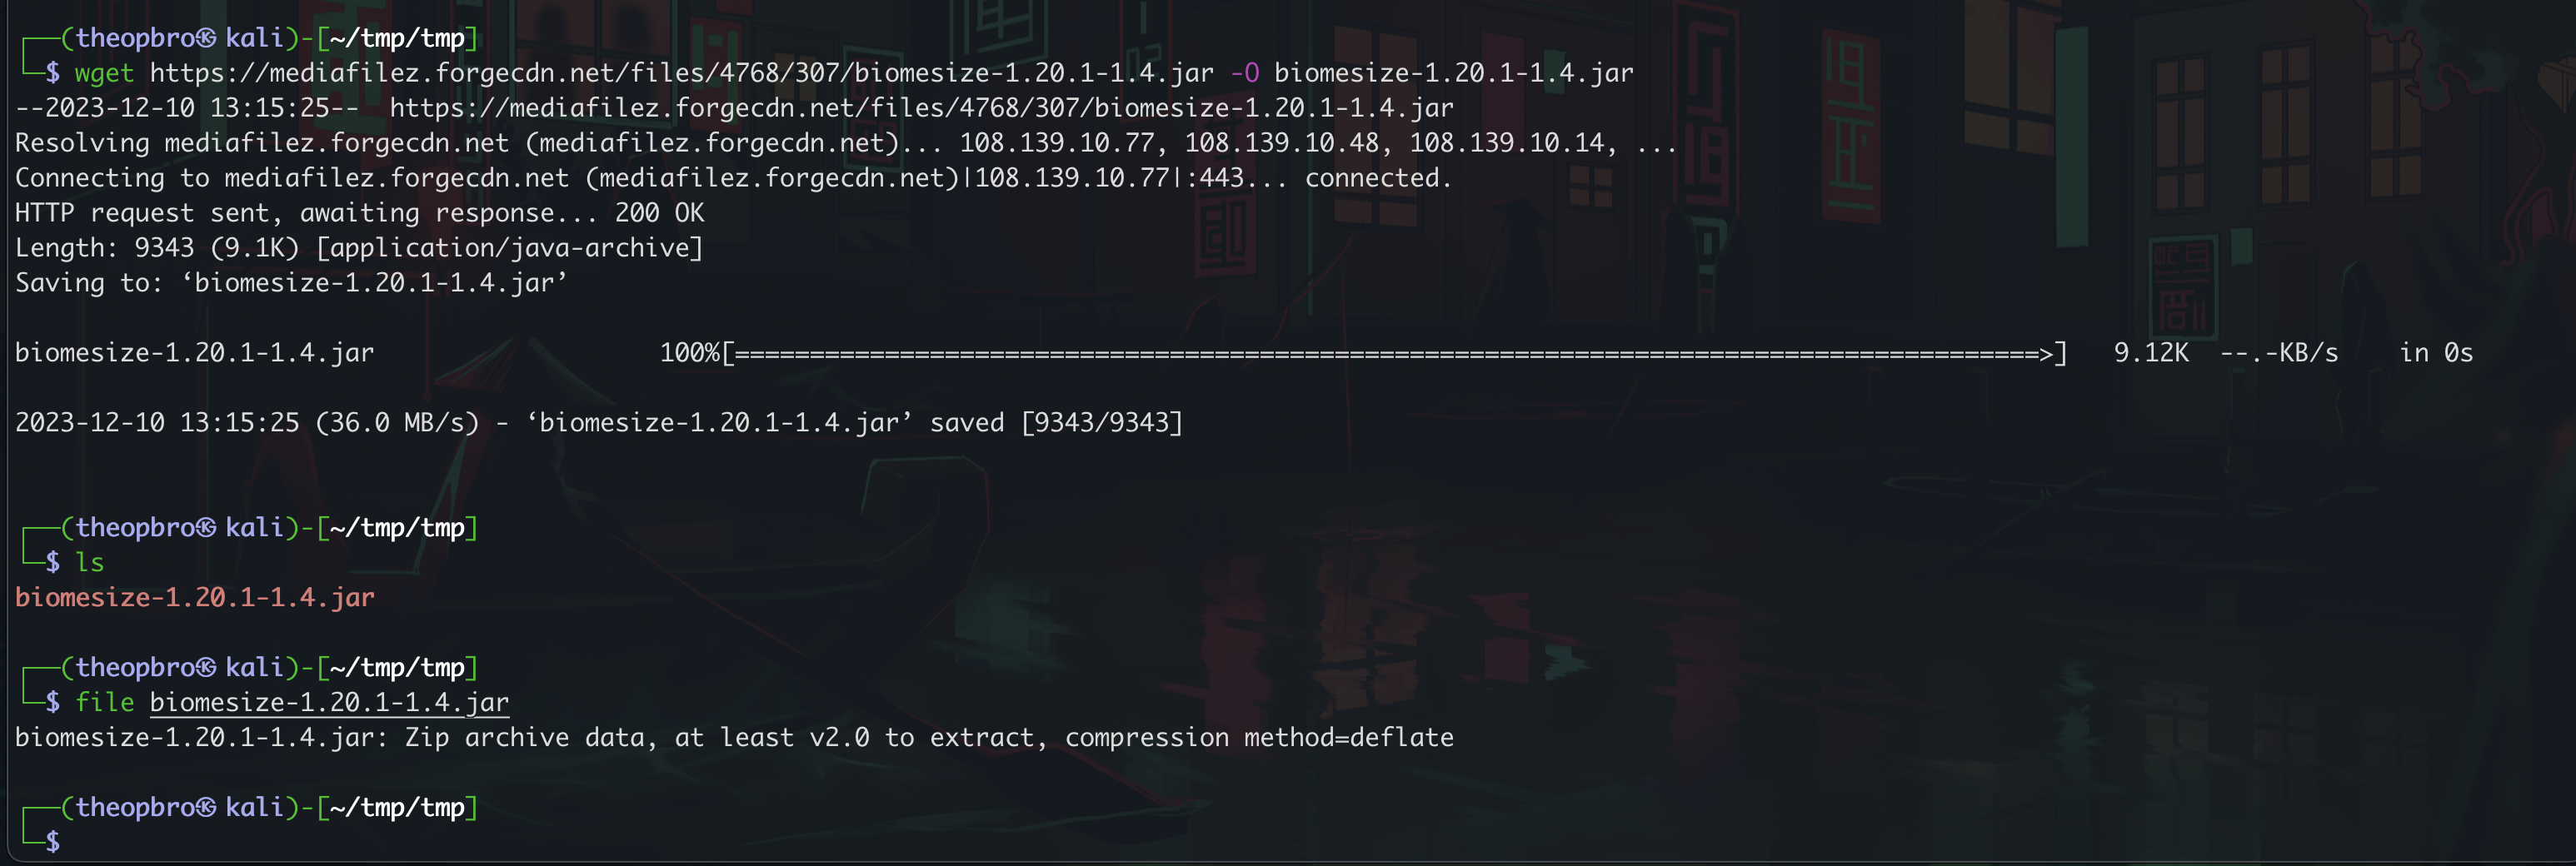Click the Kali skull icon in last prompt
This screenshot has width=2576, height=866.
click(206, 807)
